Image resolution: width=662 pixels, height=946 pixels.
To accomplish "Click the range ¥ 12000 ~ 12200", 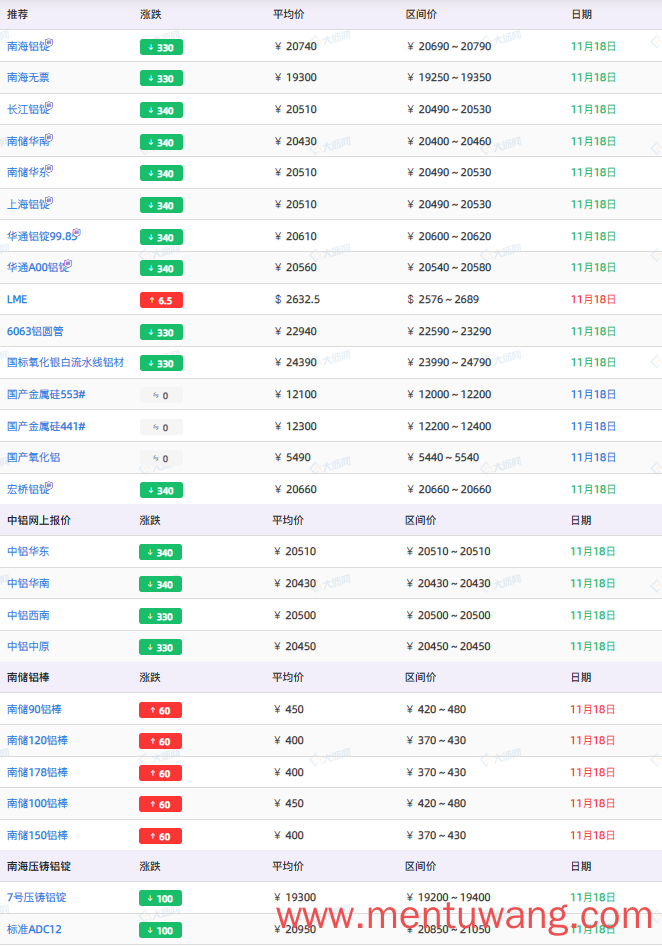I will point(449,395).
